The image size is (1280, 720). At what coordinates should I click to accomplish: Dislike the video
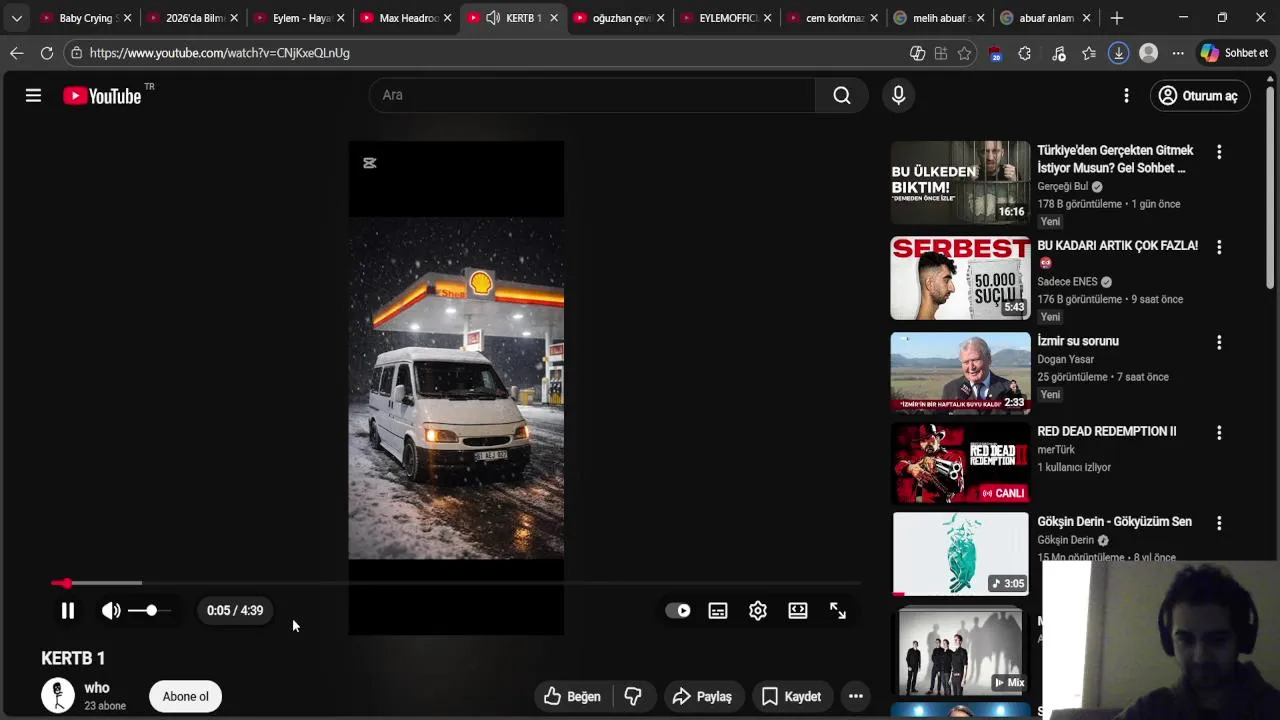click(x=633, y=696)
